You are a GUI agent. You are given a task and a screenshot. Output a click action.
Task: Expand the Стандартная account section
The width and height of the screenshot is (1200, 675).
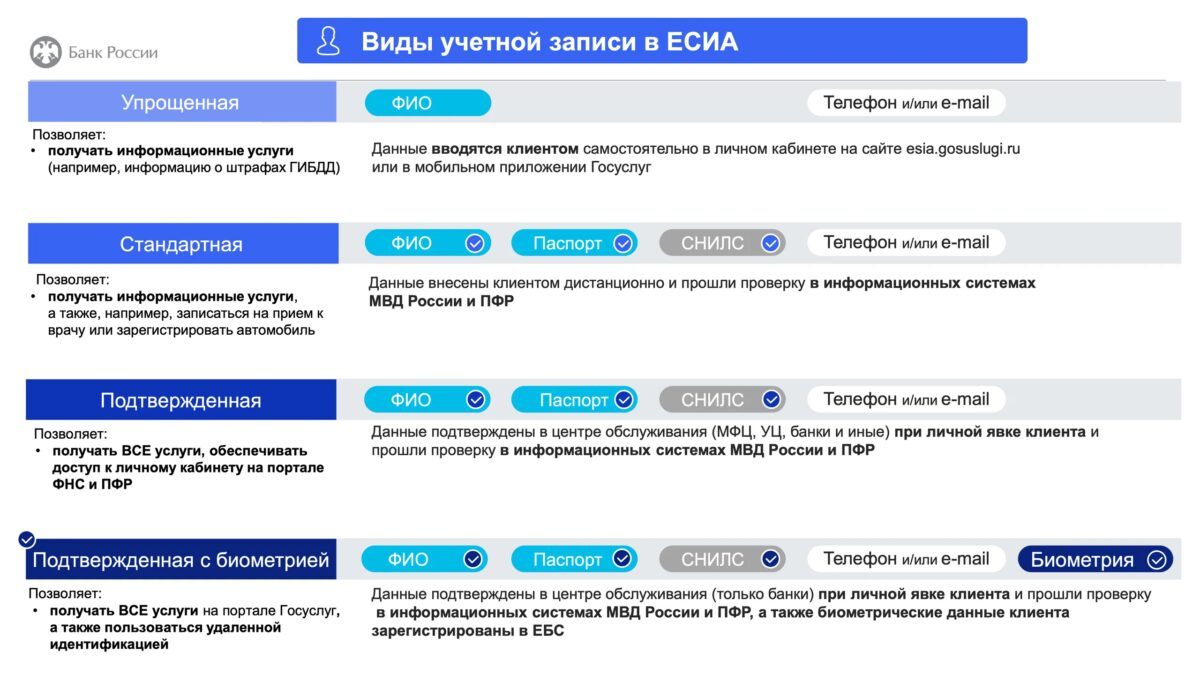(182, 242)
